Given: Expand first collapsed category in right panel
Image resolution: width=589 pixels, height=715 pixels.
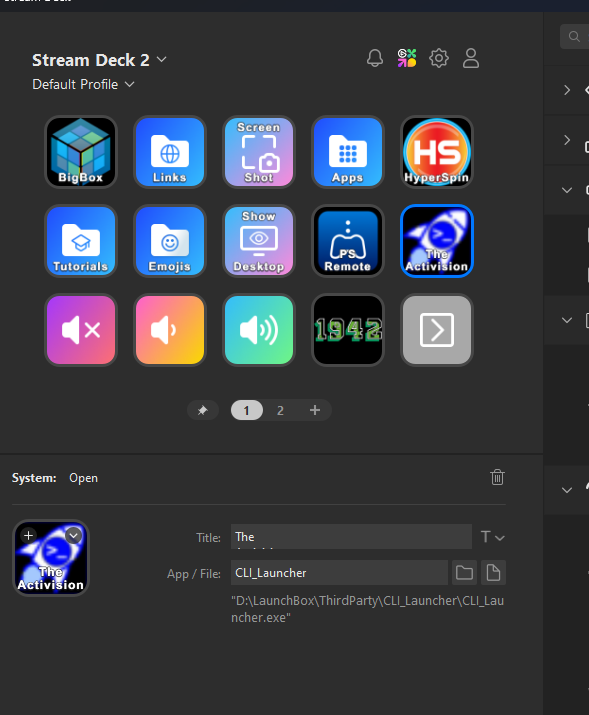Looking at the screenshot, I should click(x=567, y=90).
